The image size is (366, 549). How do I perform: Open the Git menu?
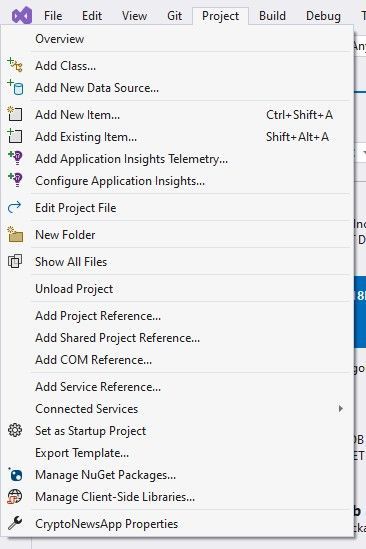pyautogui.click(x=174, y=16)
